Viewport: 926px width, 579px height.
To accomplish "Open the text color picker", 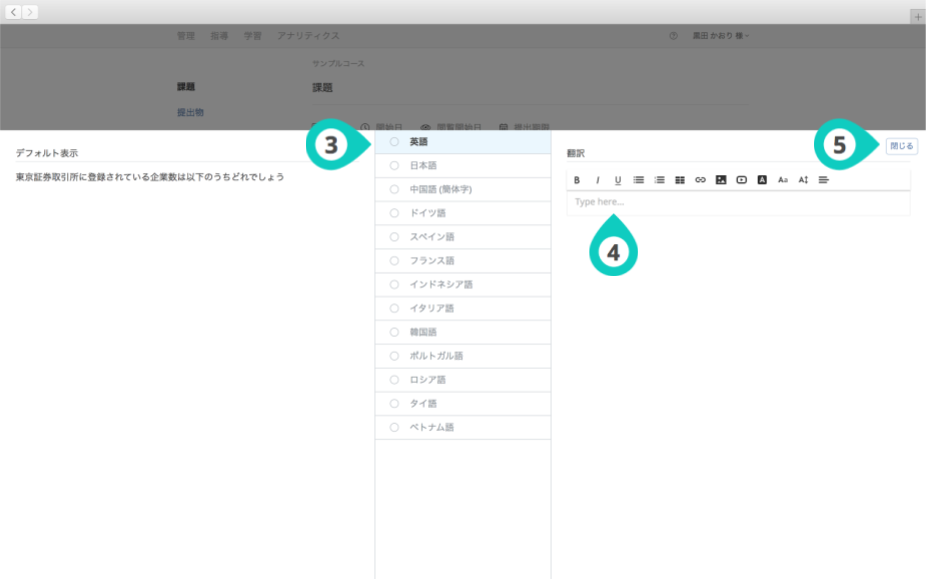I will tap(762, 180).
